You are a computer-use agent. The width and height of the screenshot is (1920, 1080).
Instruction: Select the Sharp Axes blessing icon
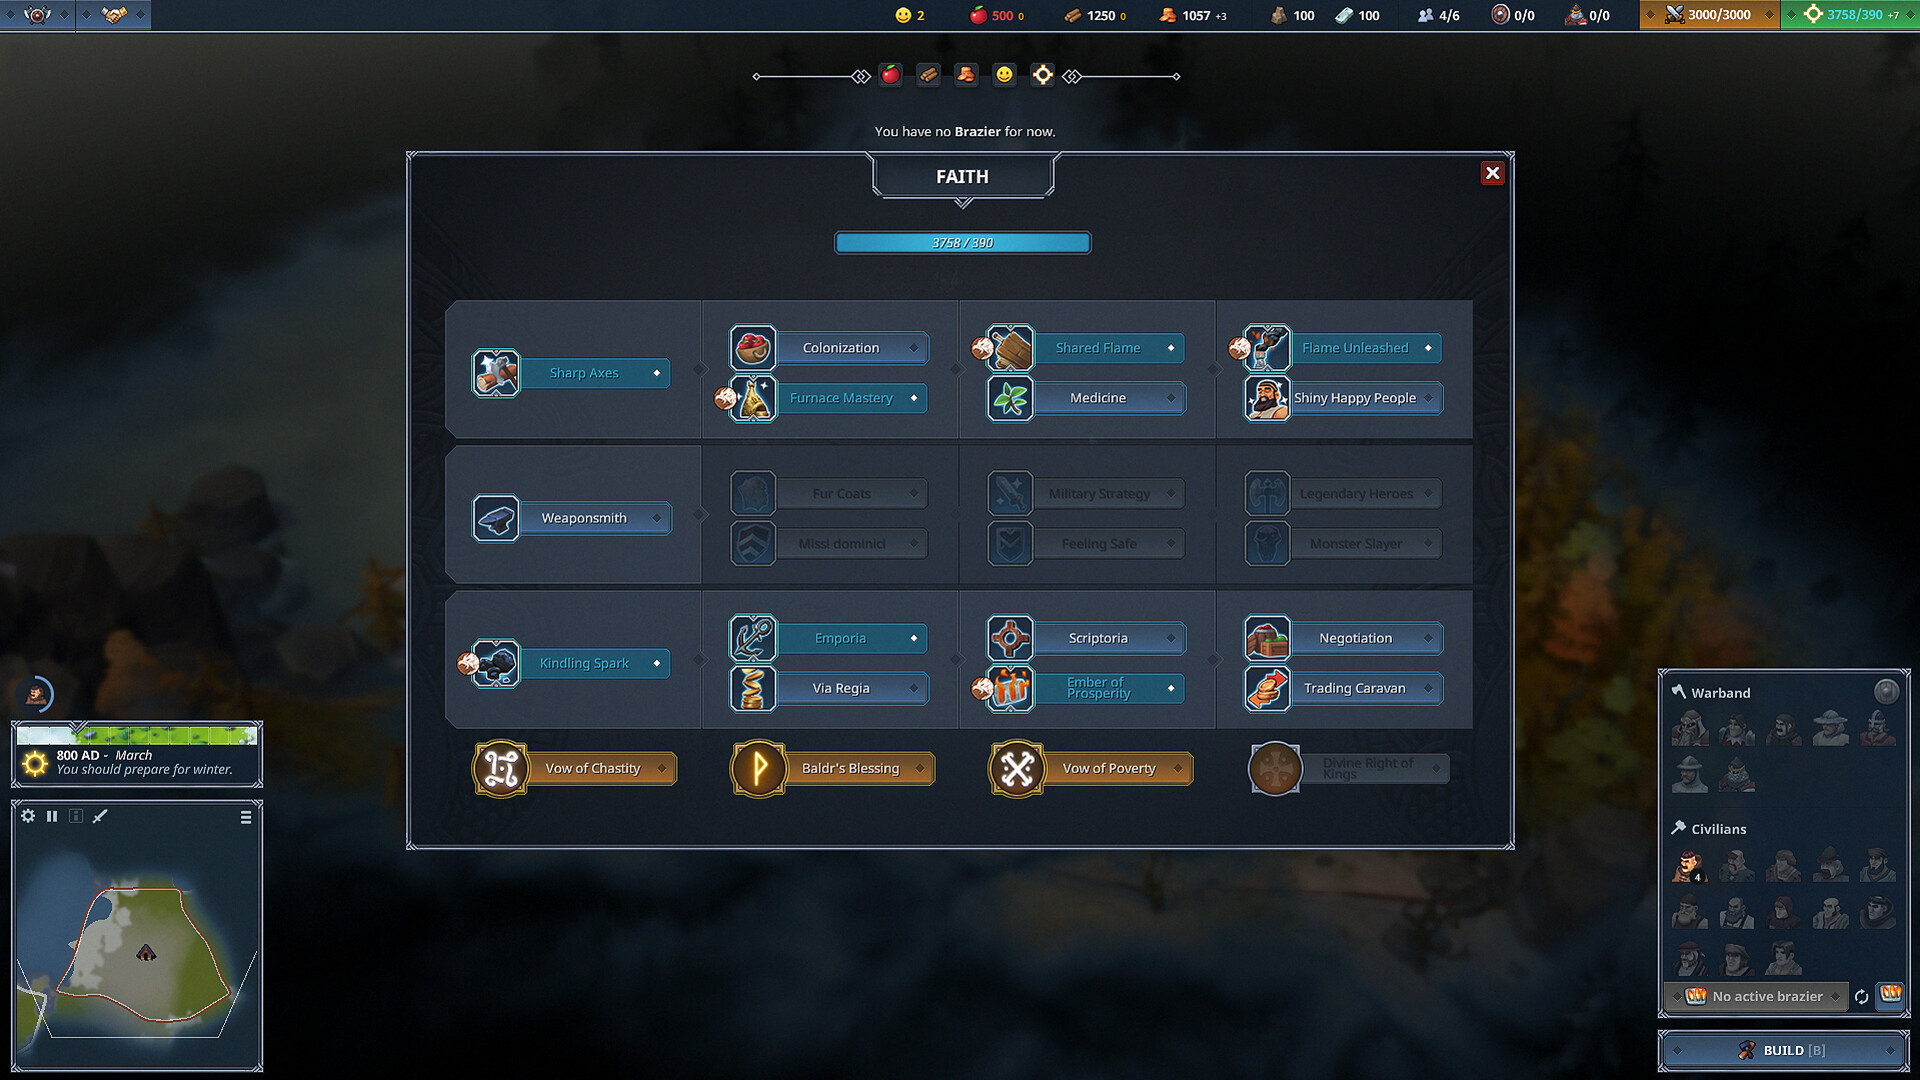tap(495, 372)
